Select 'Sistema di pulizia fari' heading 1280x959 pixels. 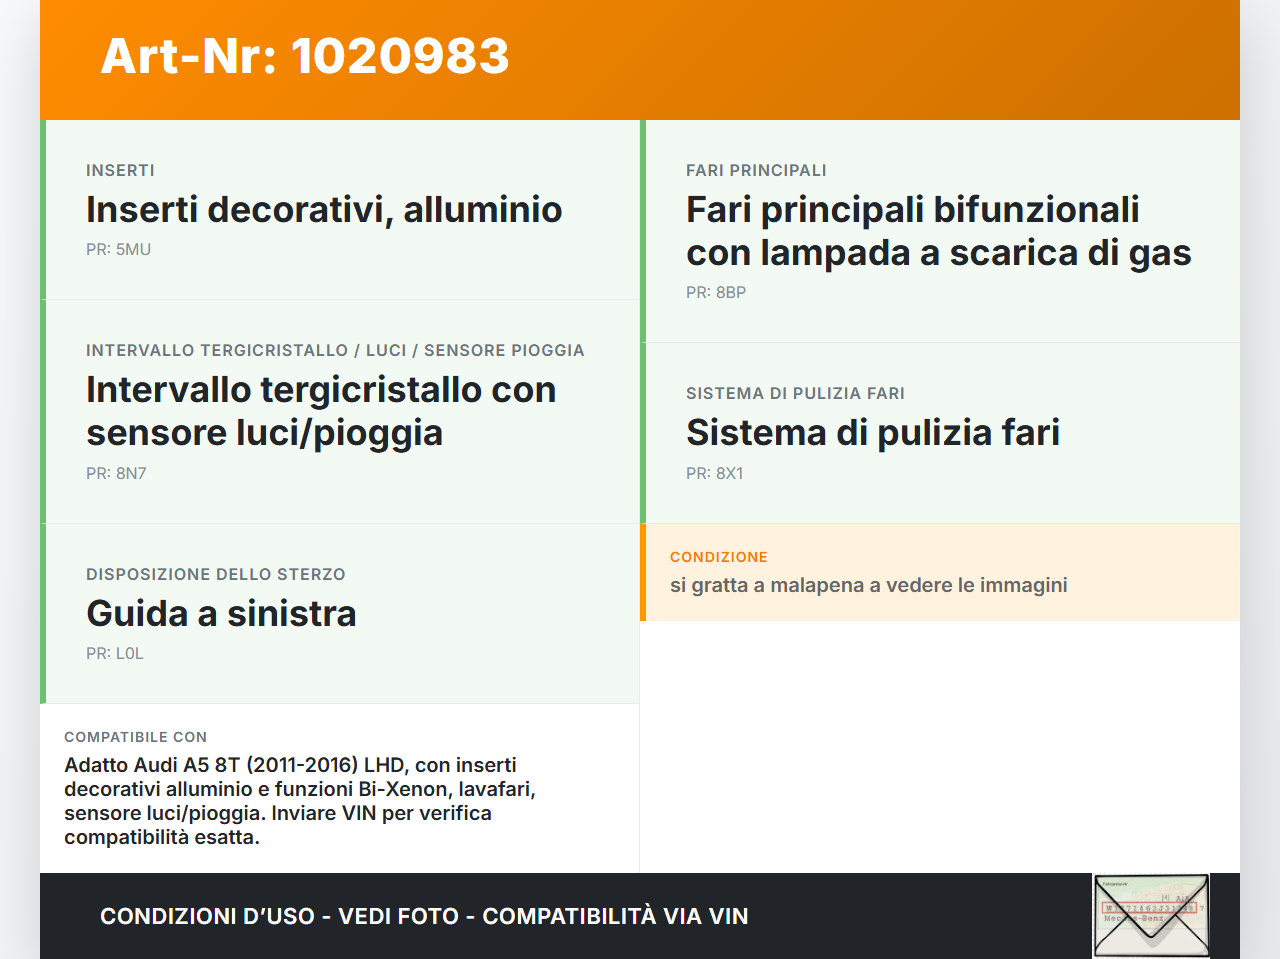click(x=873, y=433)
